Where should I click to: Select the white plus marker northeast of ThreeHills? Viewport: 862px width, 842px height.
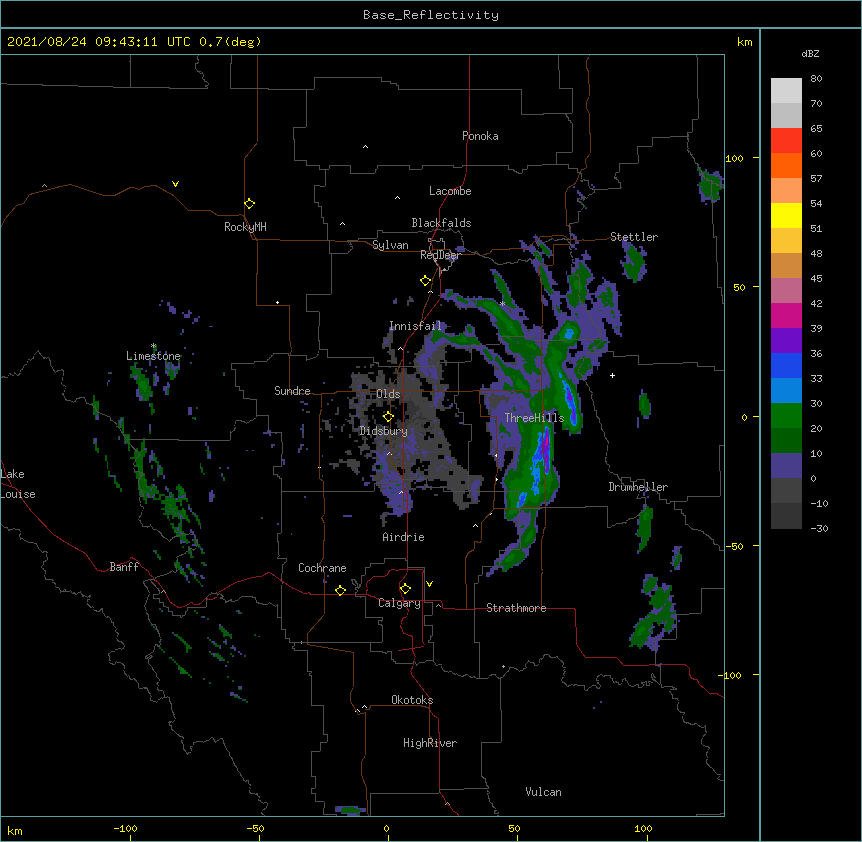[612, 375]
